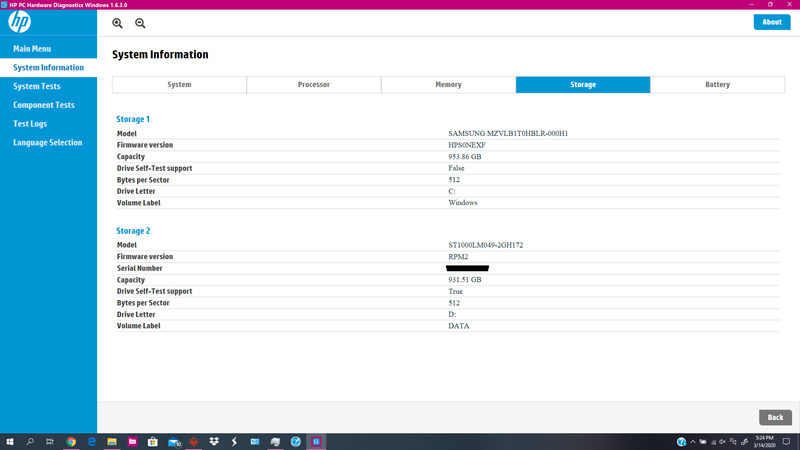Click the HP logo in sidebar

[x=19, y=21]
